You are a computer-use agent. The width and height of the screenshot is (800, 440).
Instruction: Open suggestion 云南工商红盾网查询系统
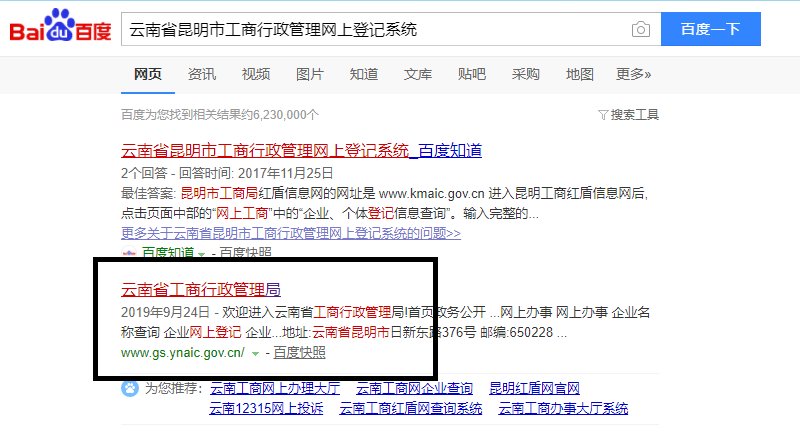[411, 408]
